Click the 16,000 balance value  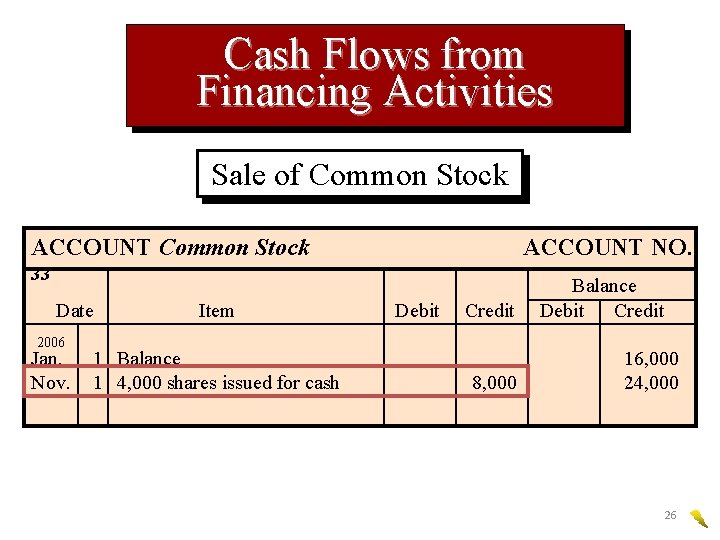pyautogui.click(x=651, y=359)
